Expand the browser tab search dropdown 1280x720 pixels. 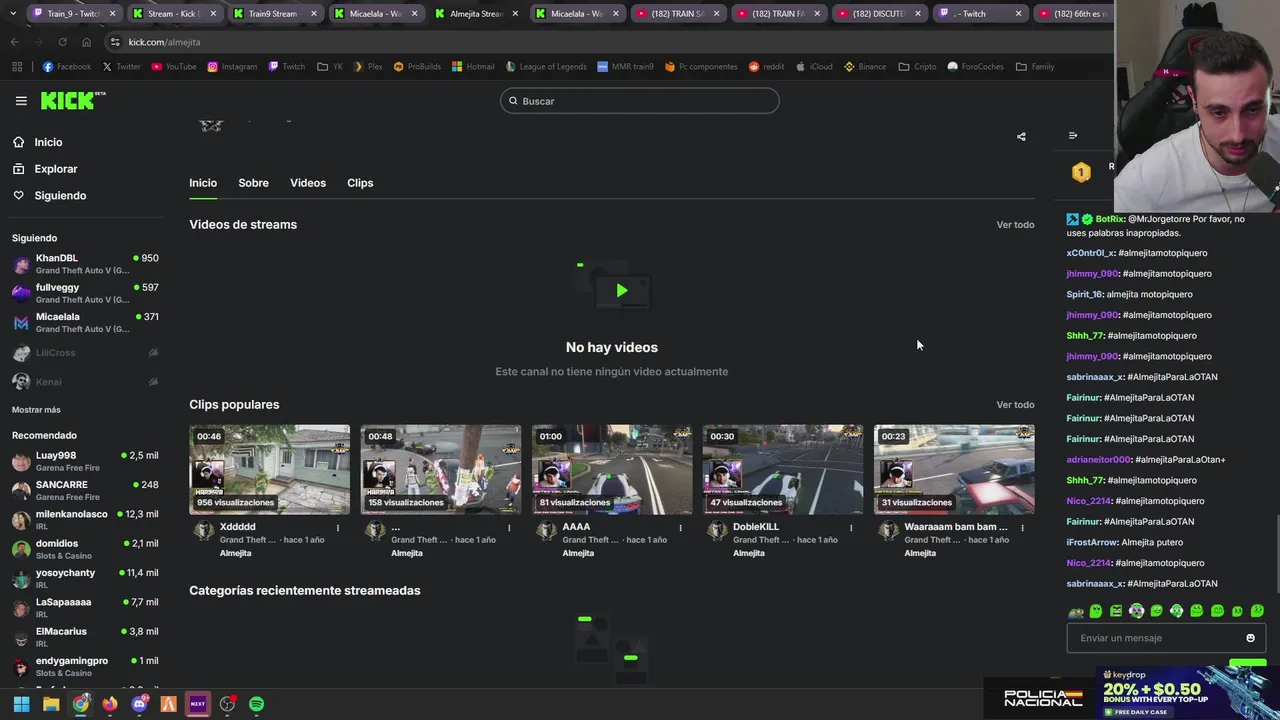12,14
